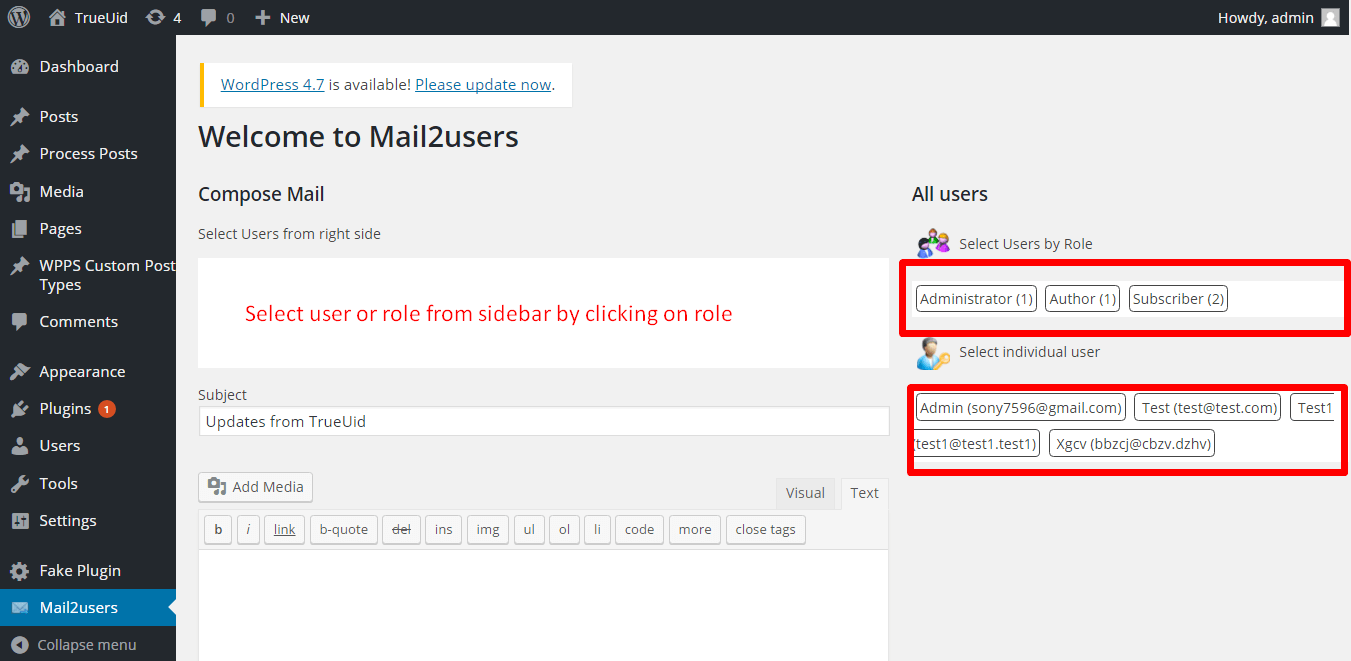This screenshot has width=1351, height=661.
Task: Click the Appearance paintbrush icon
Action: click(19, 372)
